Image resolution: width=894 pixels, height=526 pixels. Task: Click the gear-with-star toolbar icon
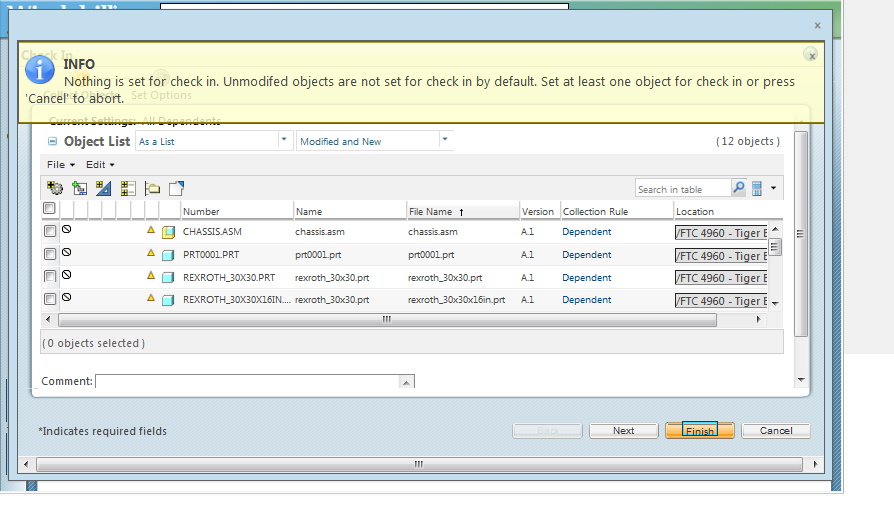tap(55, 188)
